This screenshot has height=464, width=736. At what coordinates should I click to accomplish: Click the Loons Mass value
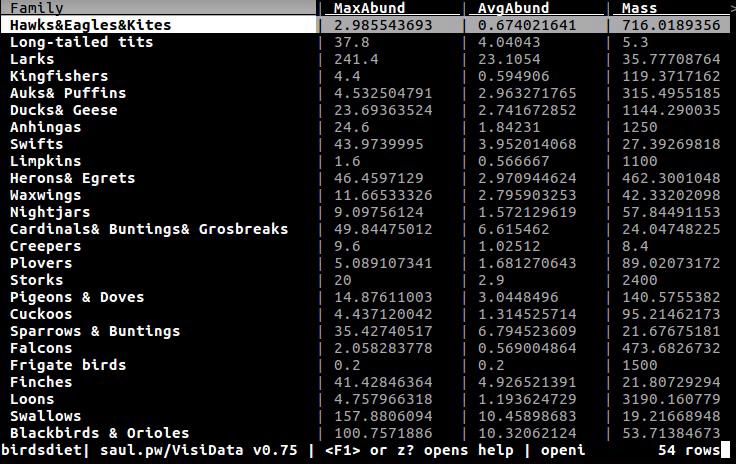coord(671,399)
